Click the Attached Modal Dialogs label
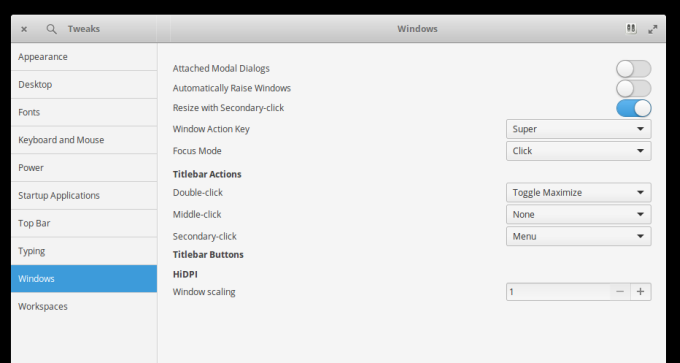 click(x=221, y=69)
